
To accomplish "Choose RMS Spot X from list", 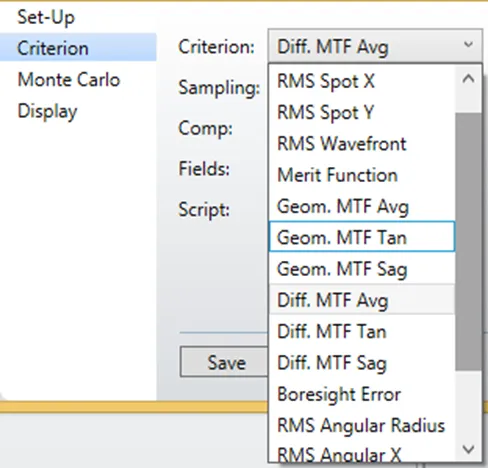I will tap(362, 81).
